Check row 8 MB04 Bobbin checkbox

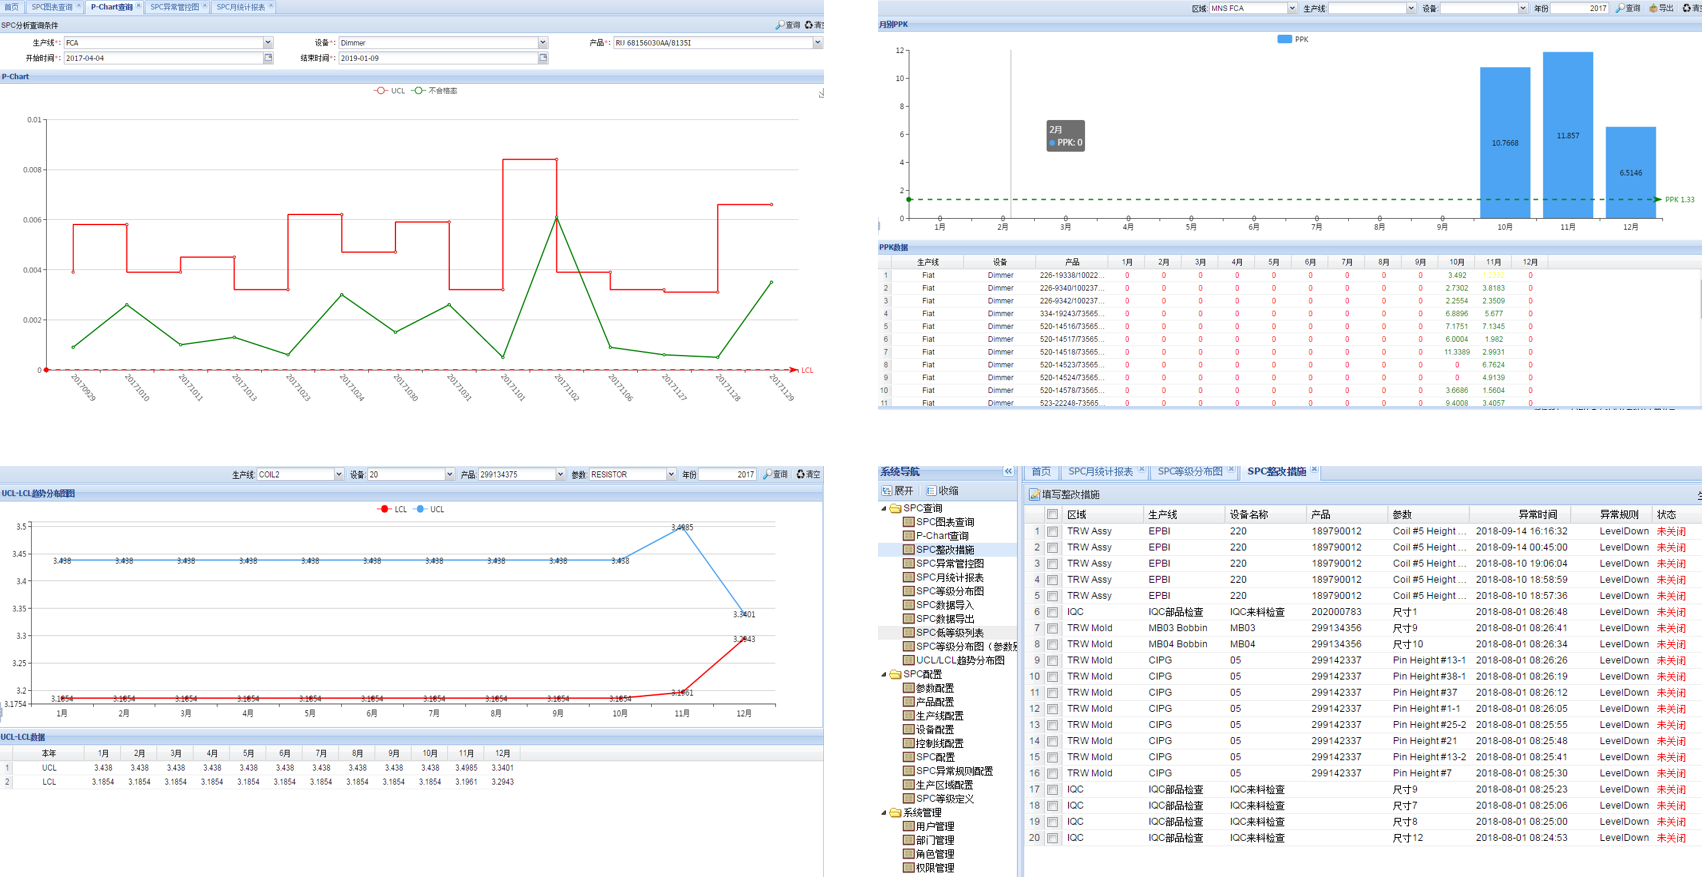coord(1052,644)
